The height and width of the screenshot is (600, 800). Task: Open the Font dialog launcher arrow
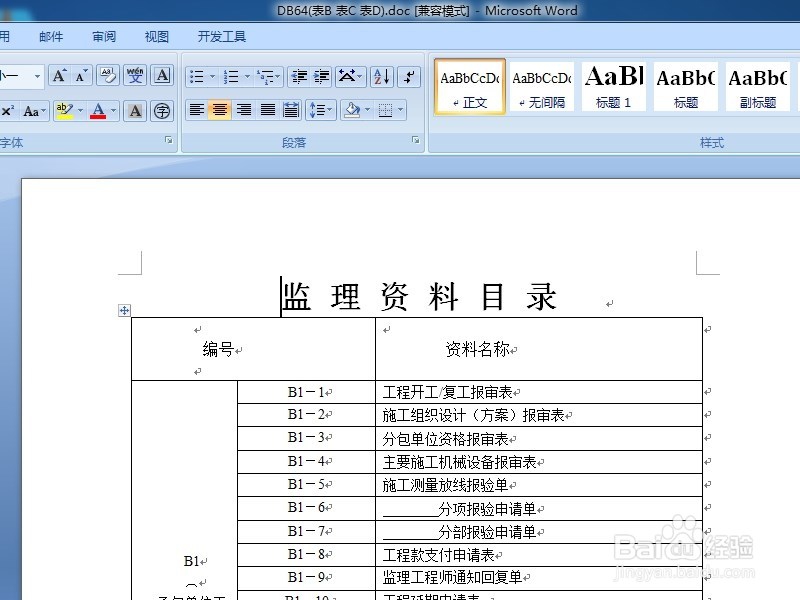[168, 142]
